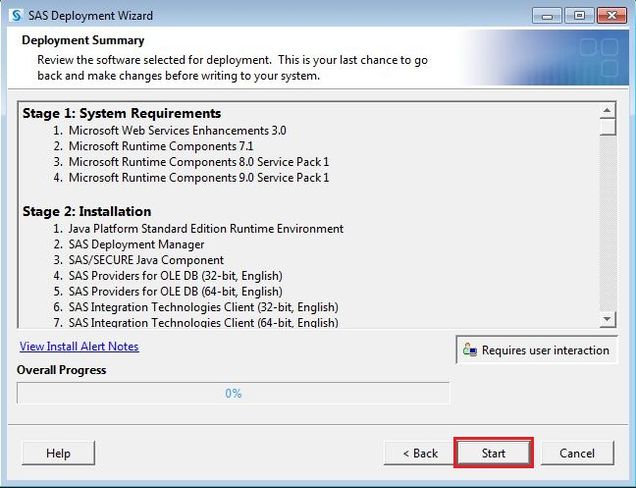Cancel the SAS deployment wizard
636x488 pixels.
pyautogui.click(x=577, y=453)
